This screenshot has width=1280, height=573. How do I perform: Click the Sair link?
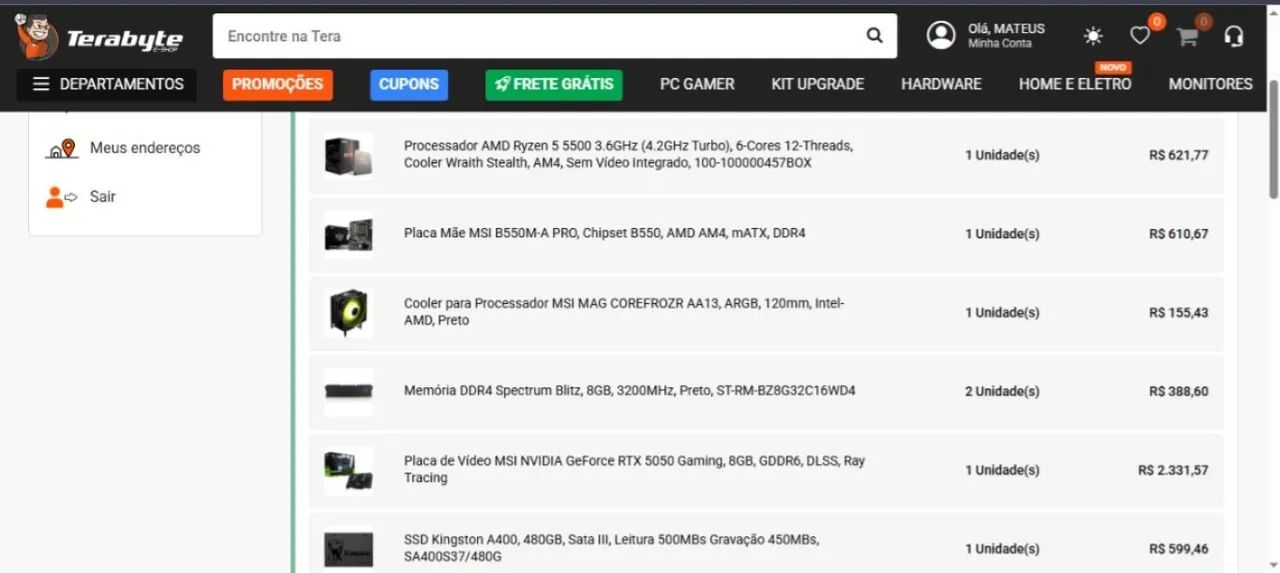(103, 197)
